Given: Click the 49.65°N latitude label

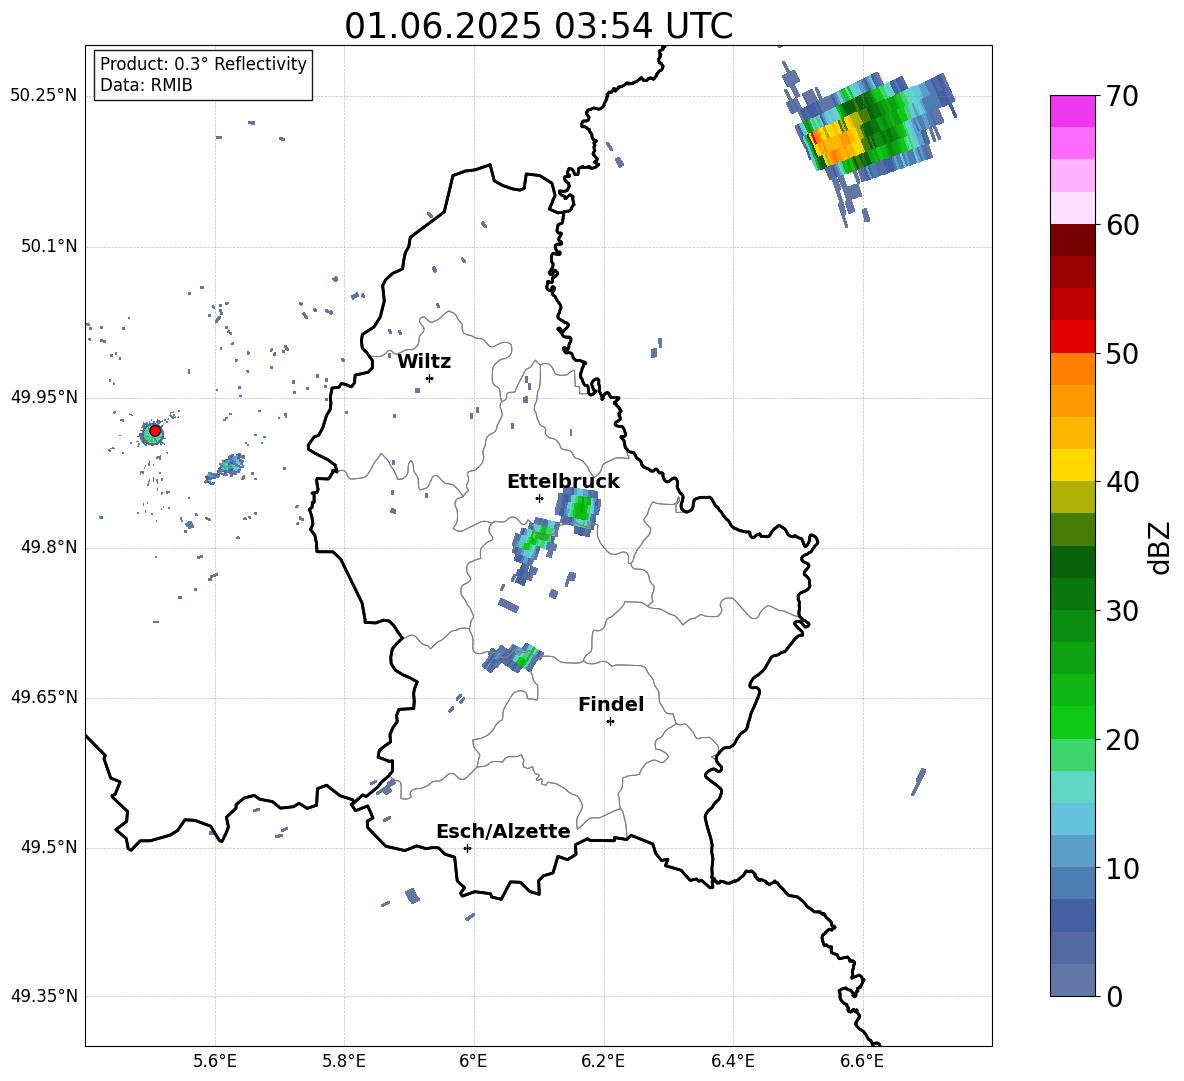Looking at the screenshot, I should (x=44, y=696).
